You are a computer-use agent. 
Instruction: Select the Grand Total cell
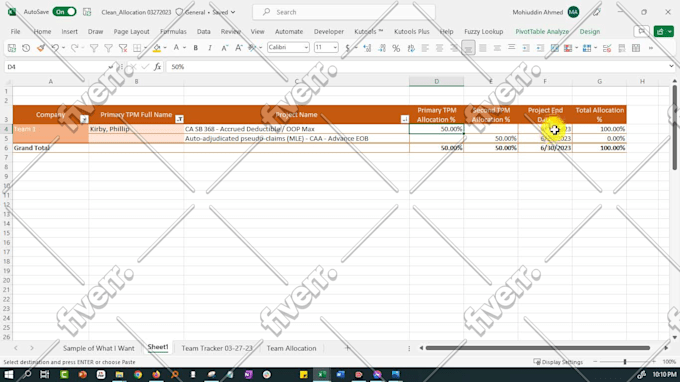coord(51,148)
